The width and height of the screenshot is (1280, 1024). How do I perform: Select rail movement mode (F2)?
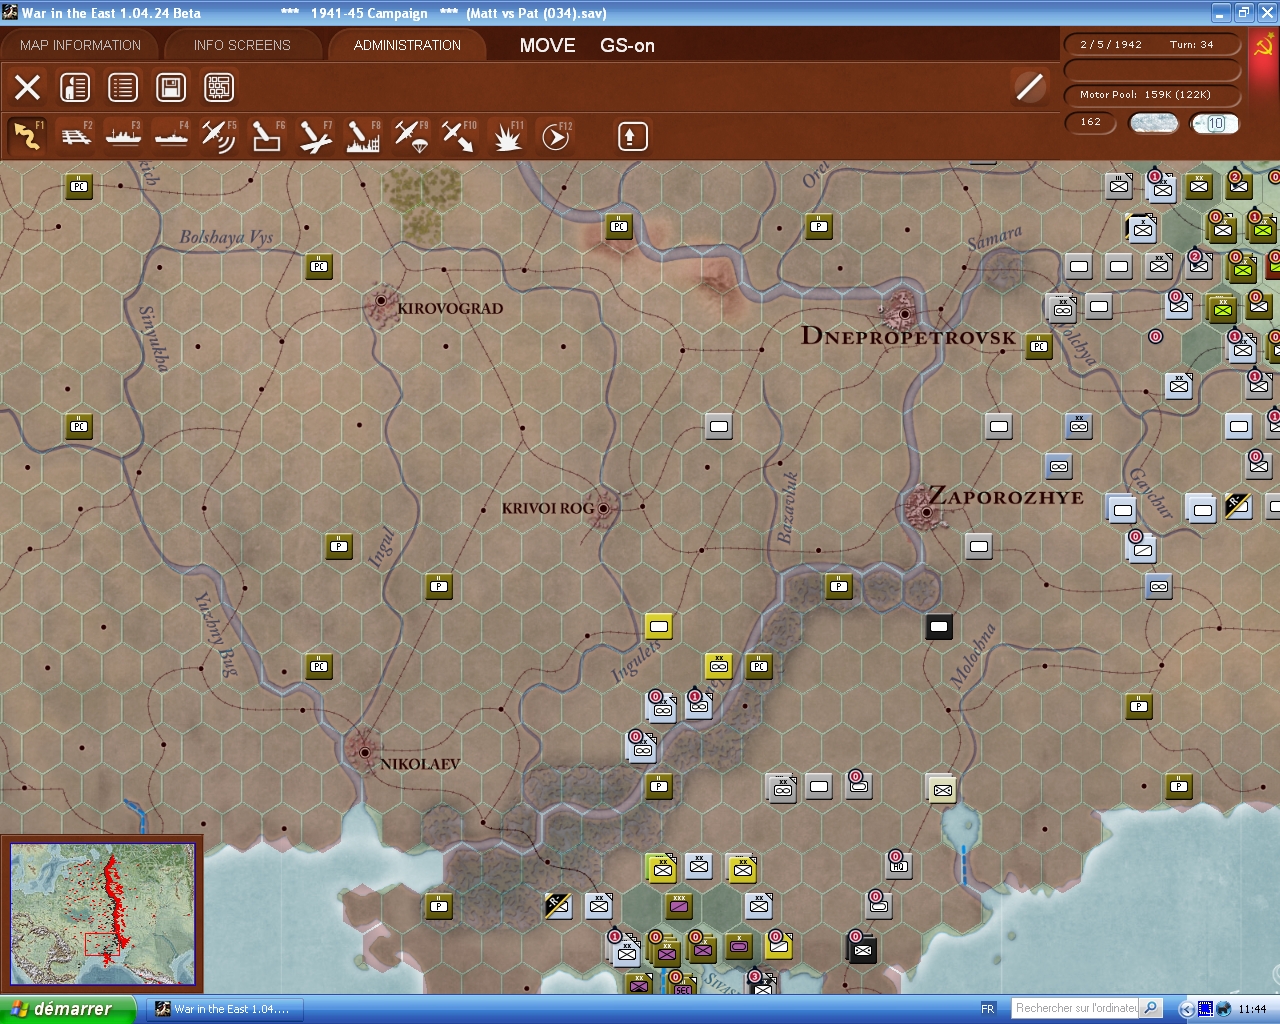pyautogui.click(x=75, y=136)
